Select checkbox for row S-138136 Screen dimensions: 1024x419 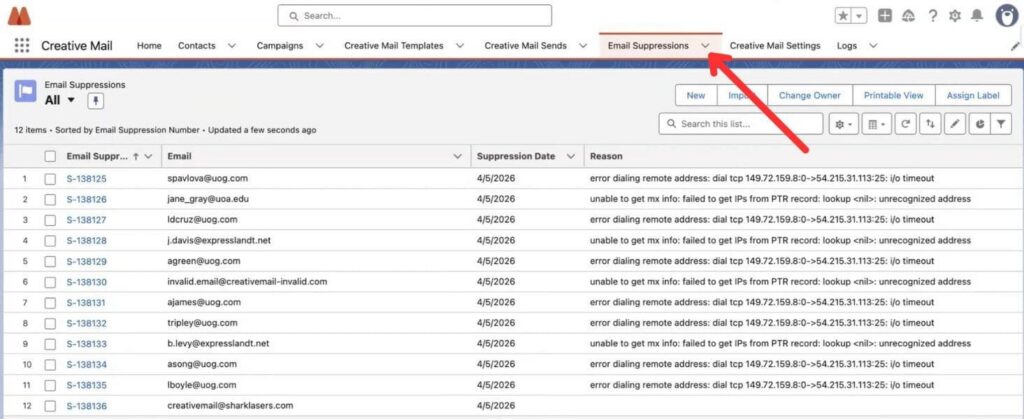50,407
